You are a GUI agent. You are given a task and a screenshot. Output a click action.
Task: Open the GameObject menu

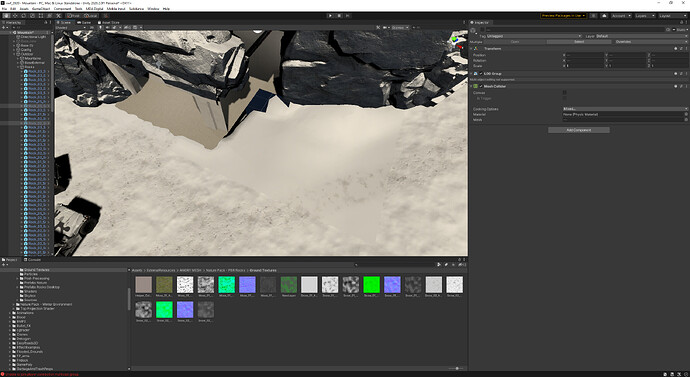pyautogui.click(x=41, y=9)
